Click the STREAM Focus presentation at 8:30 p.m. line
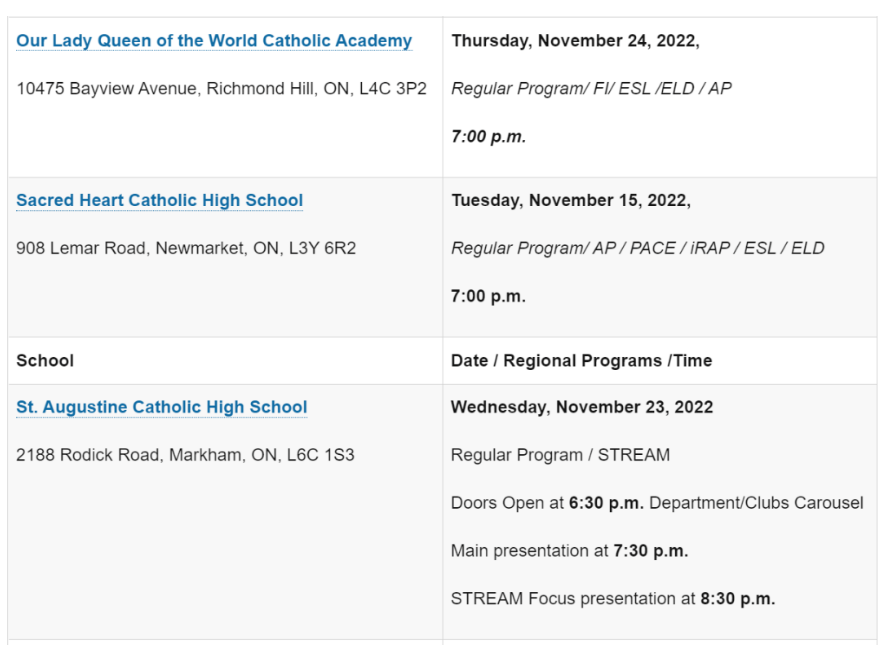Image resolution: width=891 pixels, height=651 pixels. (x=612, y=599)
